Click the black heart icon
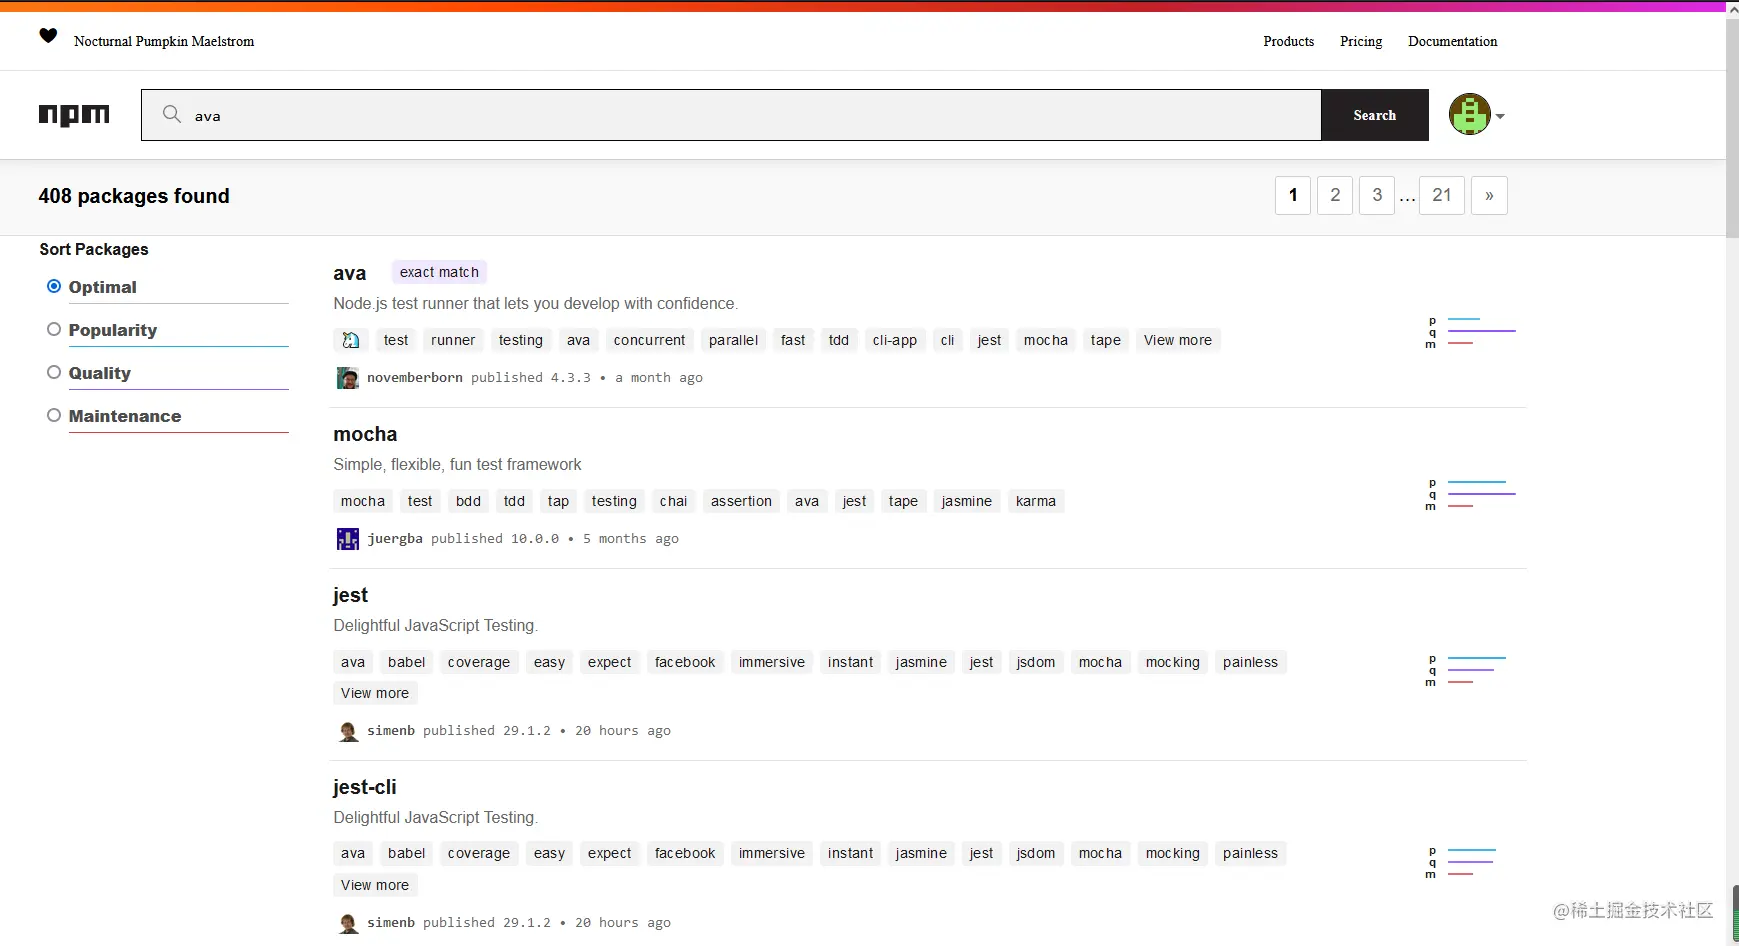The height and width of the screenshot is (946, 1739). [x=48, y=36]
